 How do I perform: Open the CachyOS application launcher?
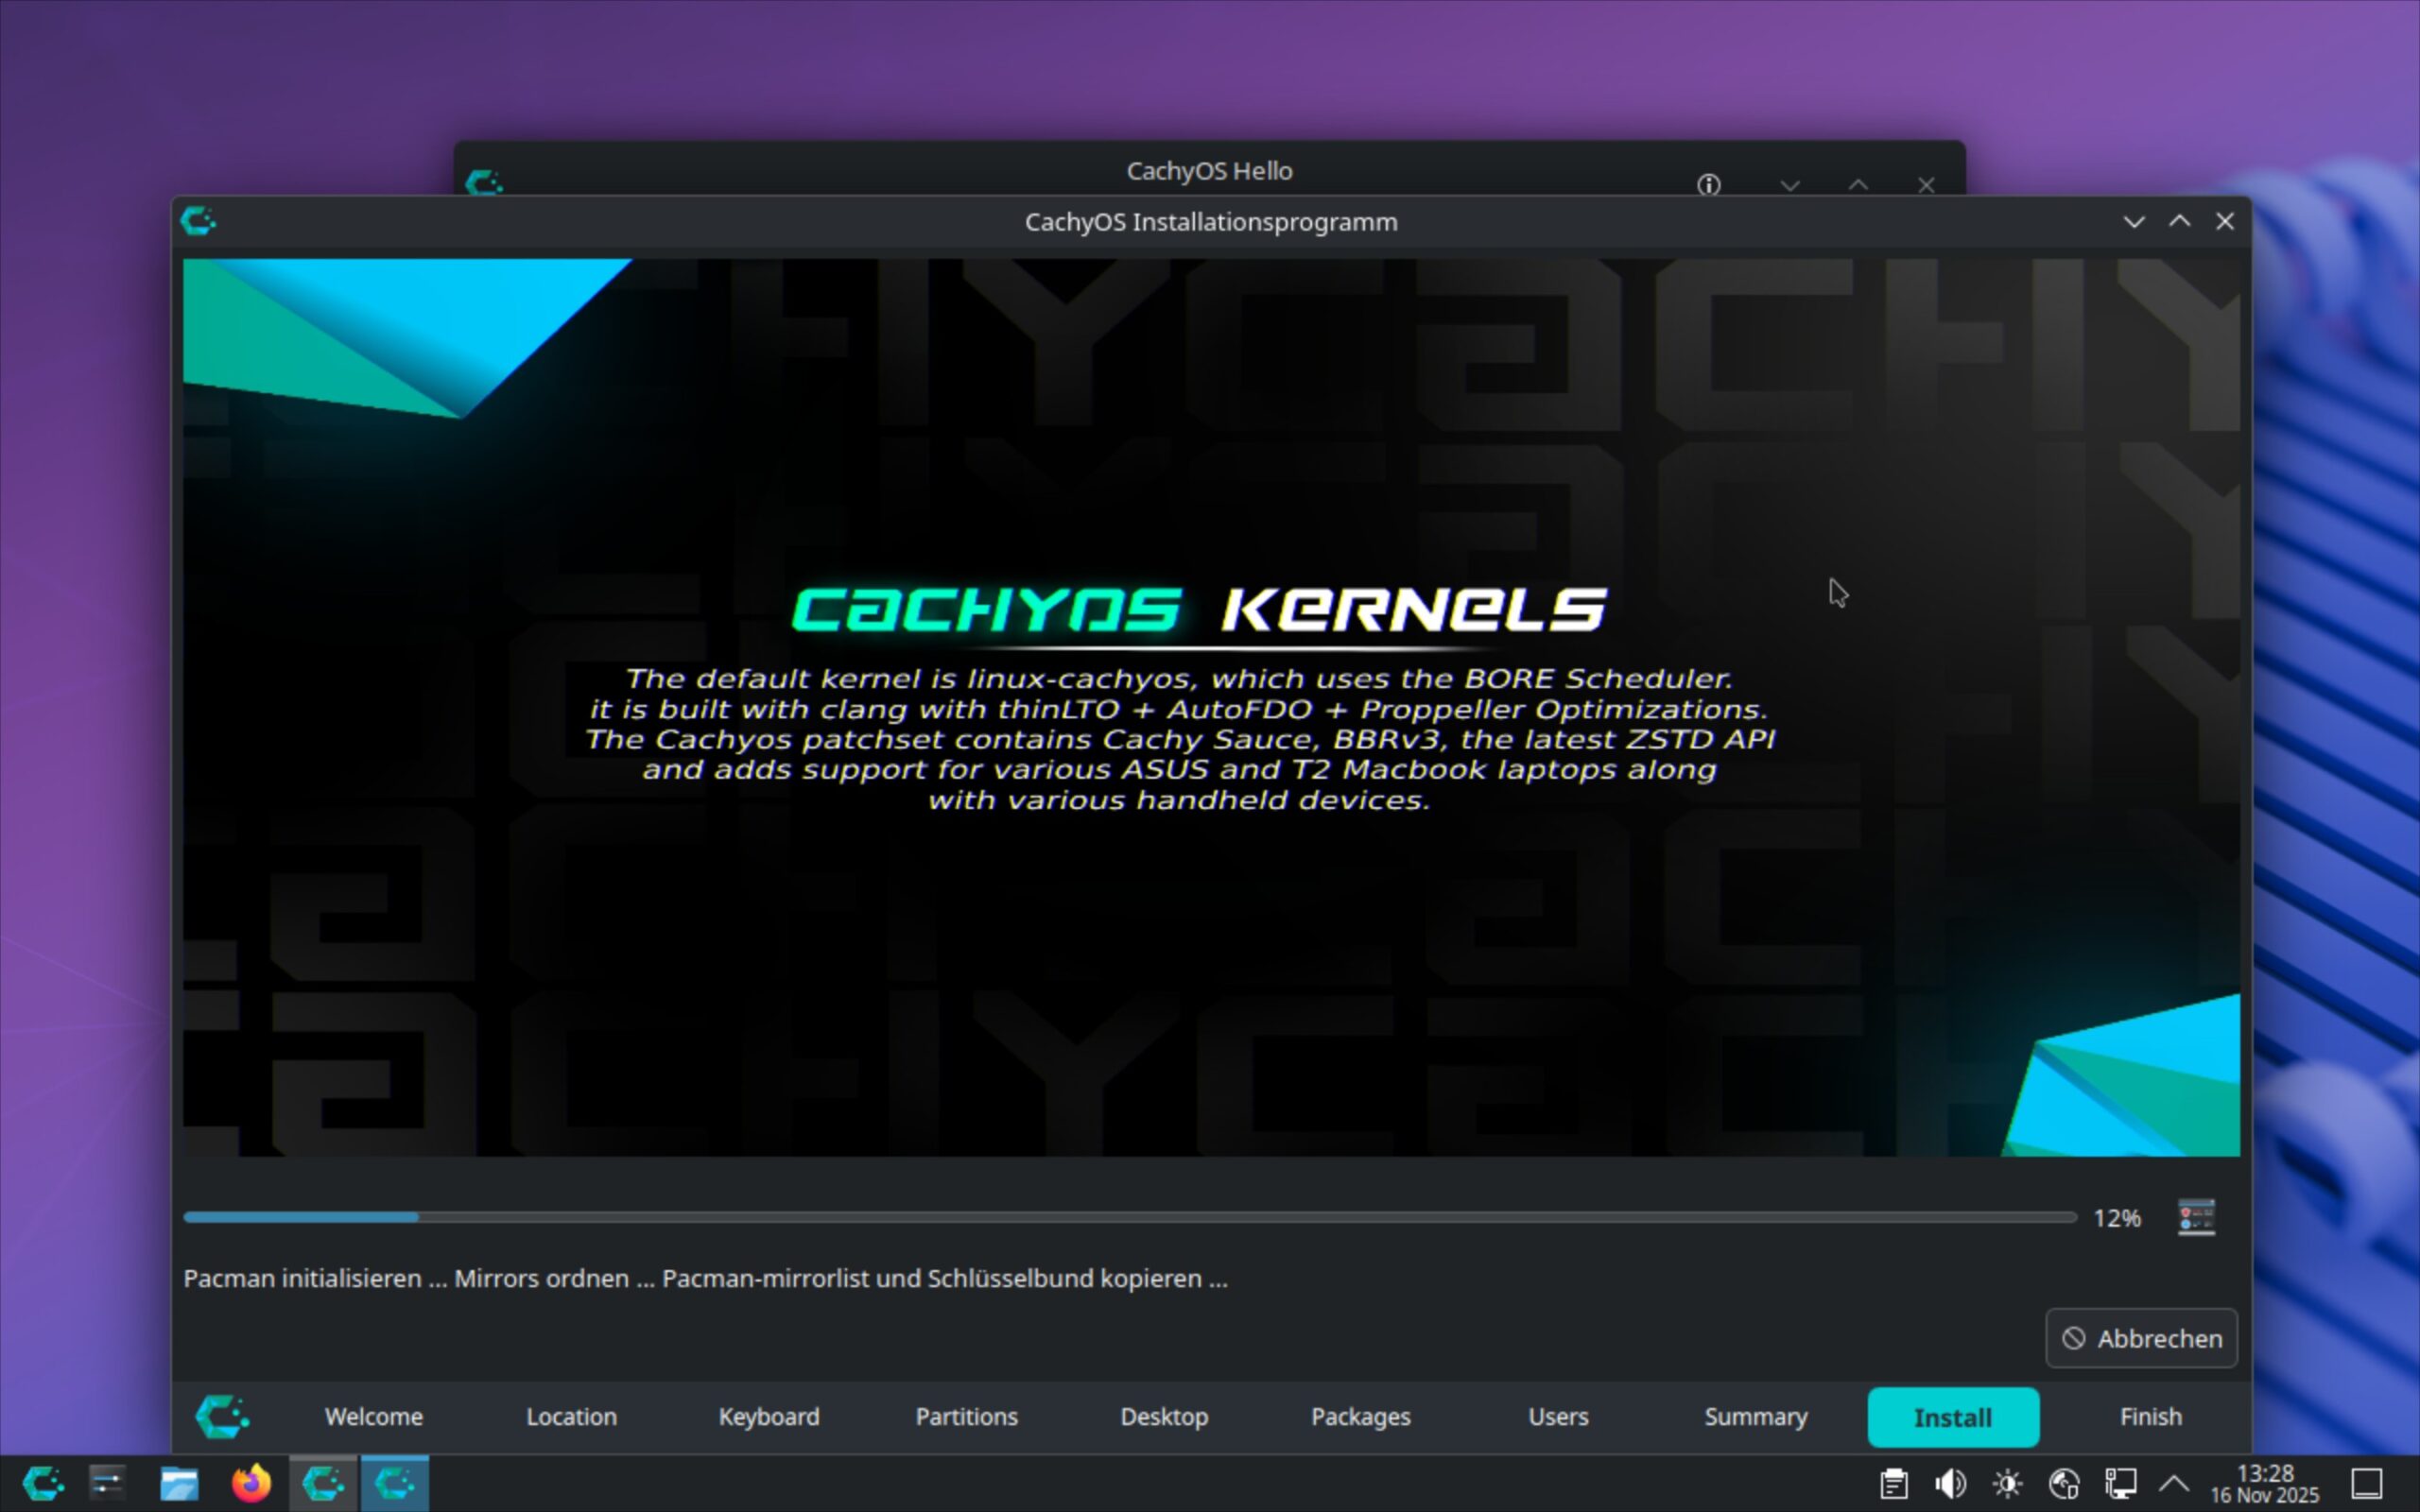click(x=43, y=1483)
